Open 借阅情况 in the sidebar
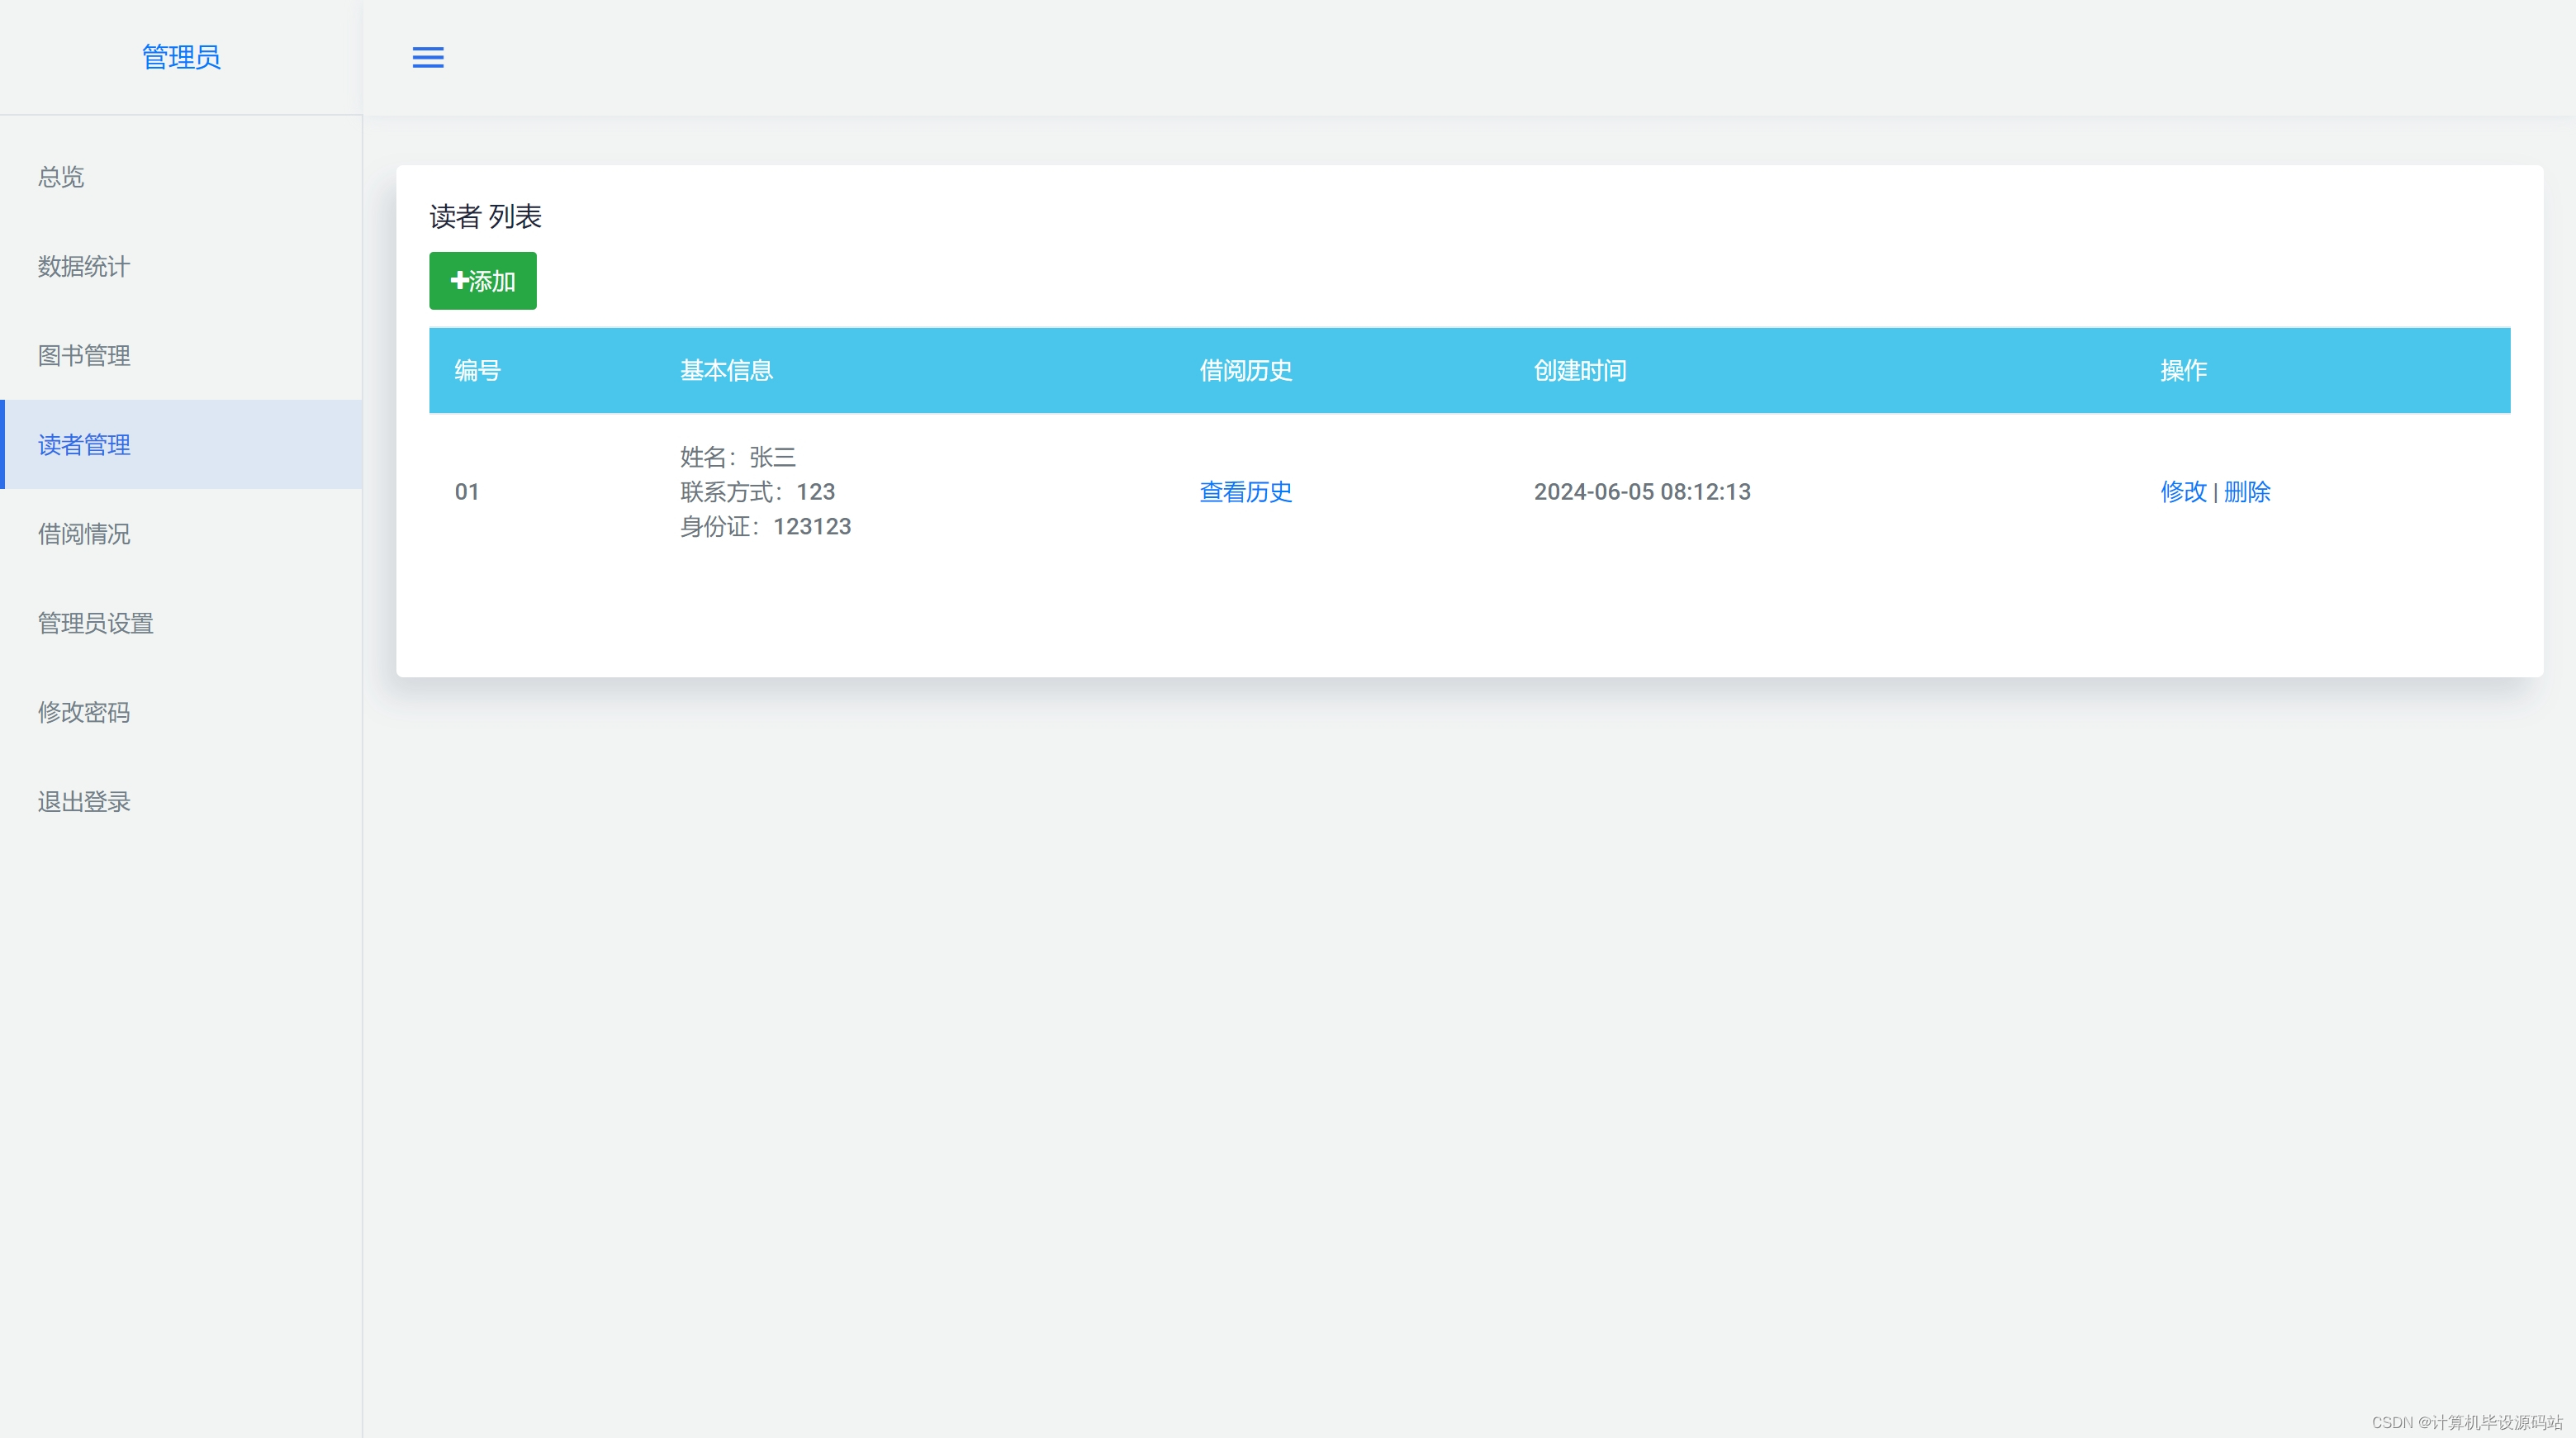 (x=84, y=534)
